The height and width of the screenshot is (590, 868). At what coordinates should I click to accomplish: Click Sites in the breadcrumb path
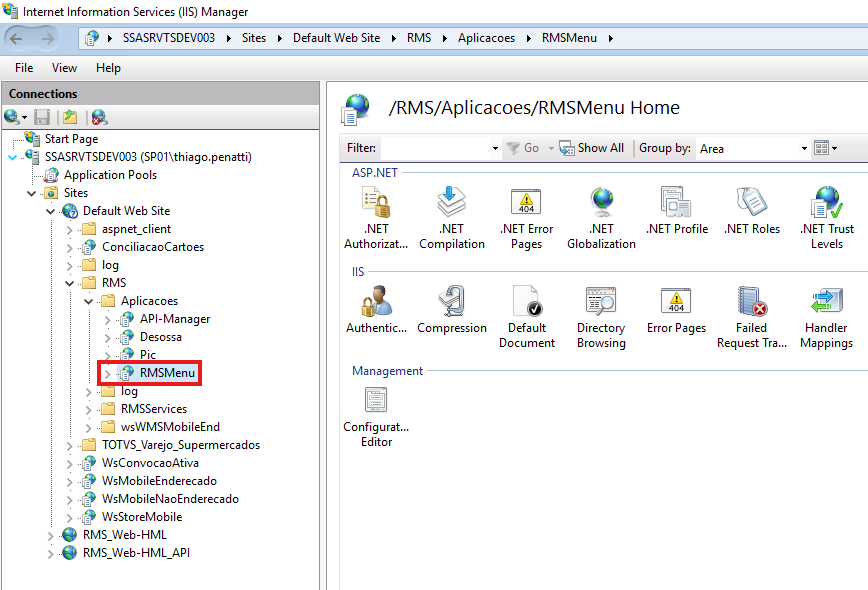coord(254,38)
